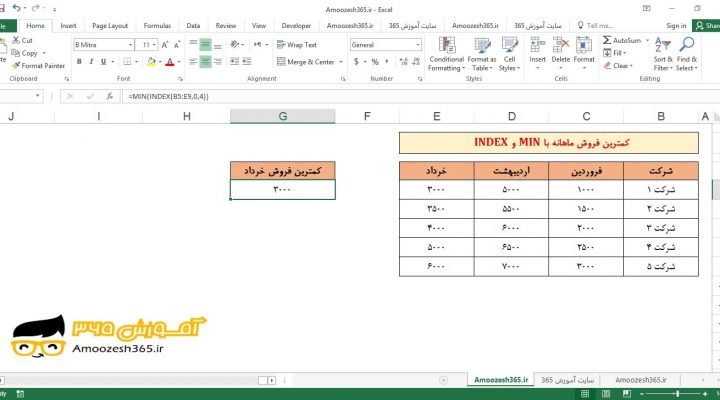The image size is (720, 400).
Task: Switch to Page Layout view in status bar
Action: tap(606, 394)
